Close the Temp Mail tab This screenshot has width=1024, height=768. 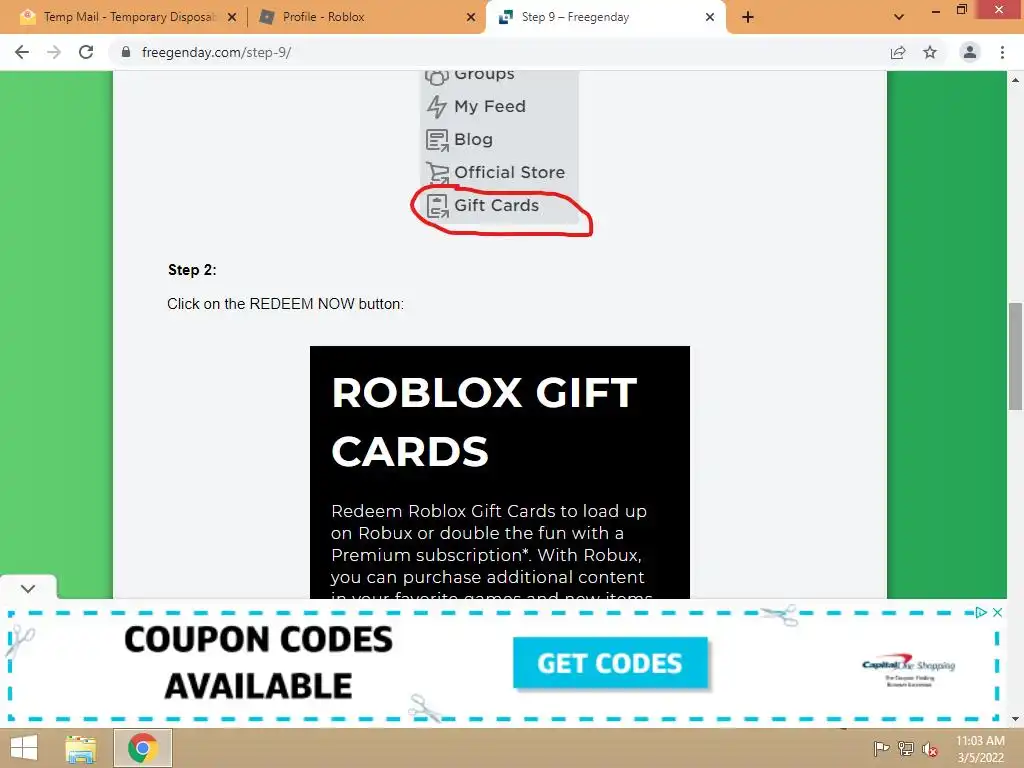232,17
